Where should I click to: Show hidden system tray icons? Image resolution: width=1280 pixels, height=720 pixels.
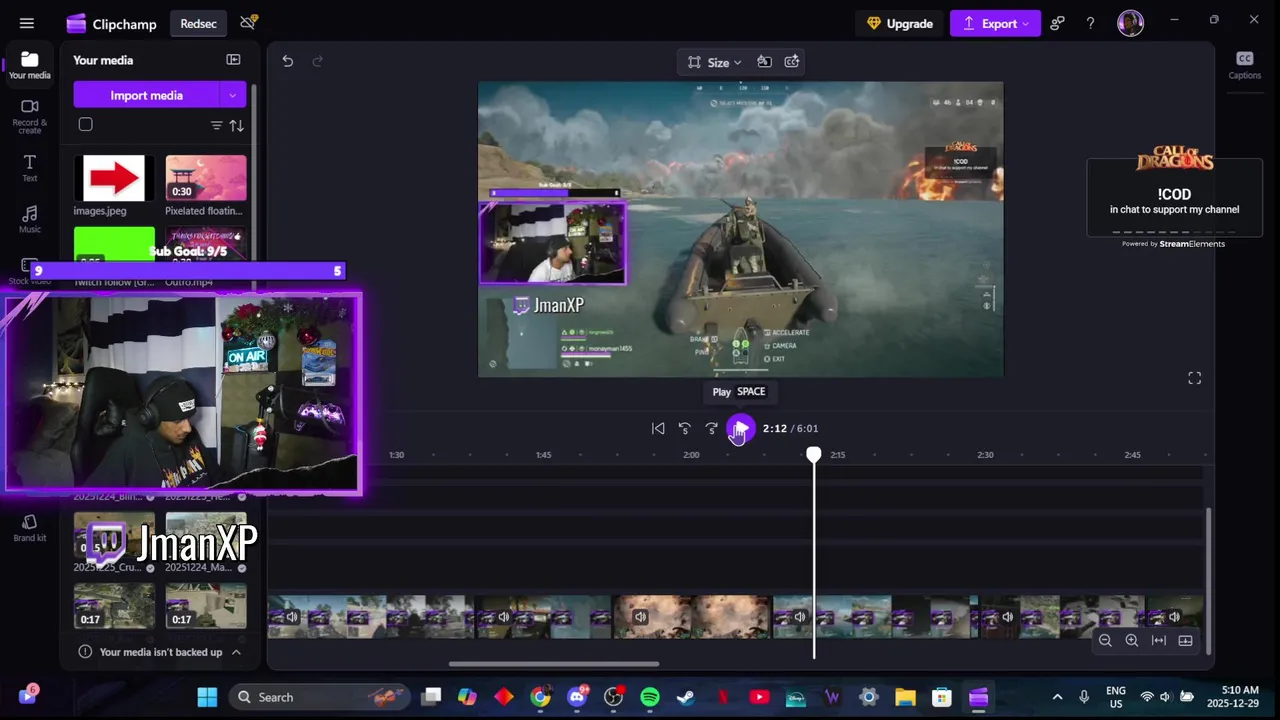(x=1057, y=697)
